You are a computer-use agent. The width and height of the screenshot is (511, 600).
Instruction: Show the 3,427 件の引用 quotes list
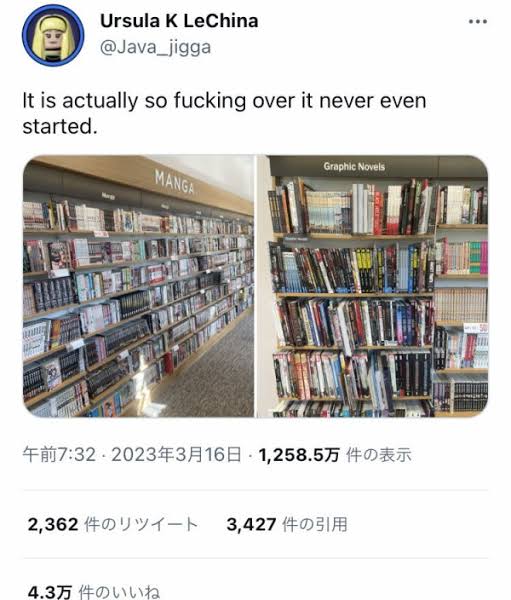[x=287, y=524]
